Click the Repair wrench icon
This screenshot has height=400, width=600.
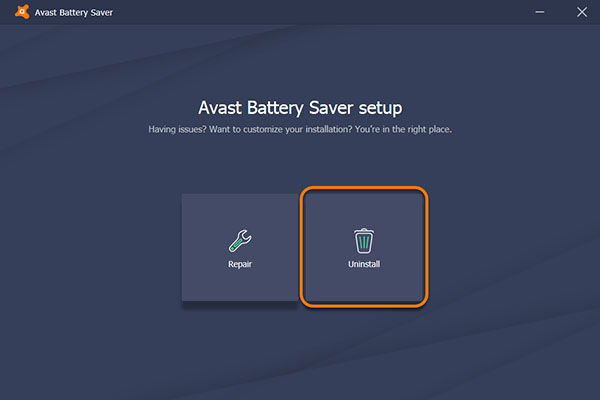point(240,241)
